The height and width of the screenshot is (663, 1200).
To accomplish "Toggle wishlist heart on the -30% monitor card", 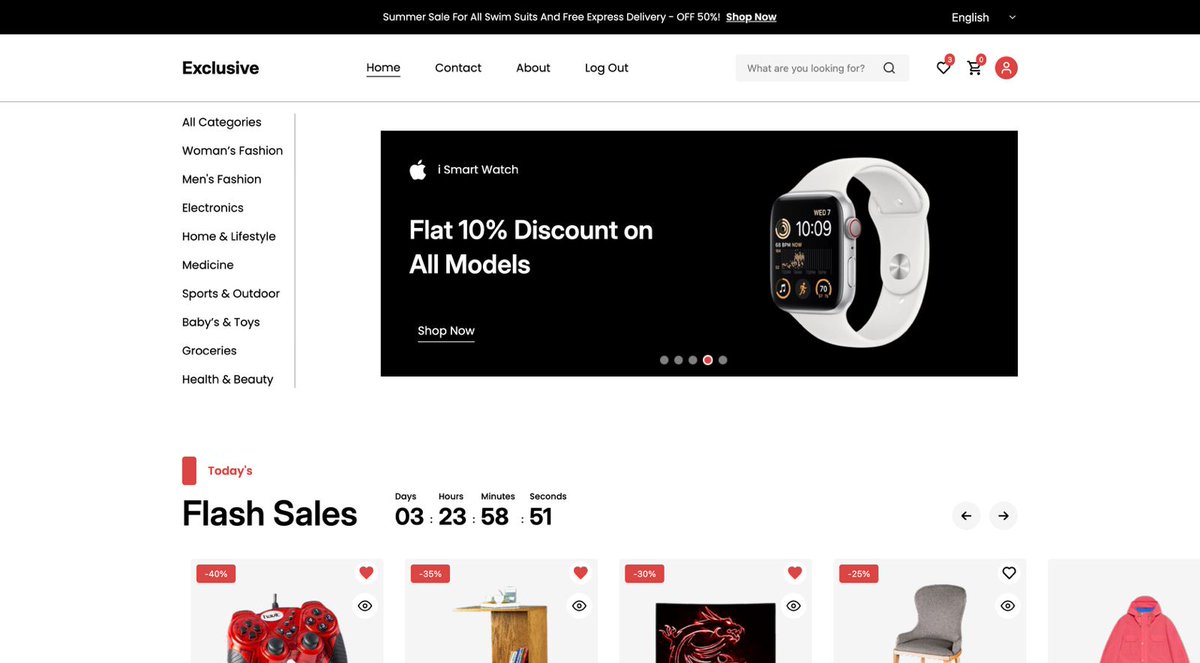I will (794, 573).
